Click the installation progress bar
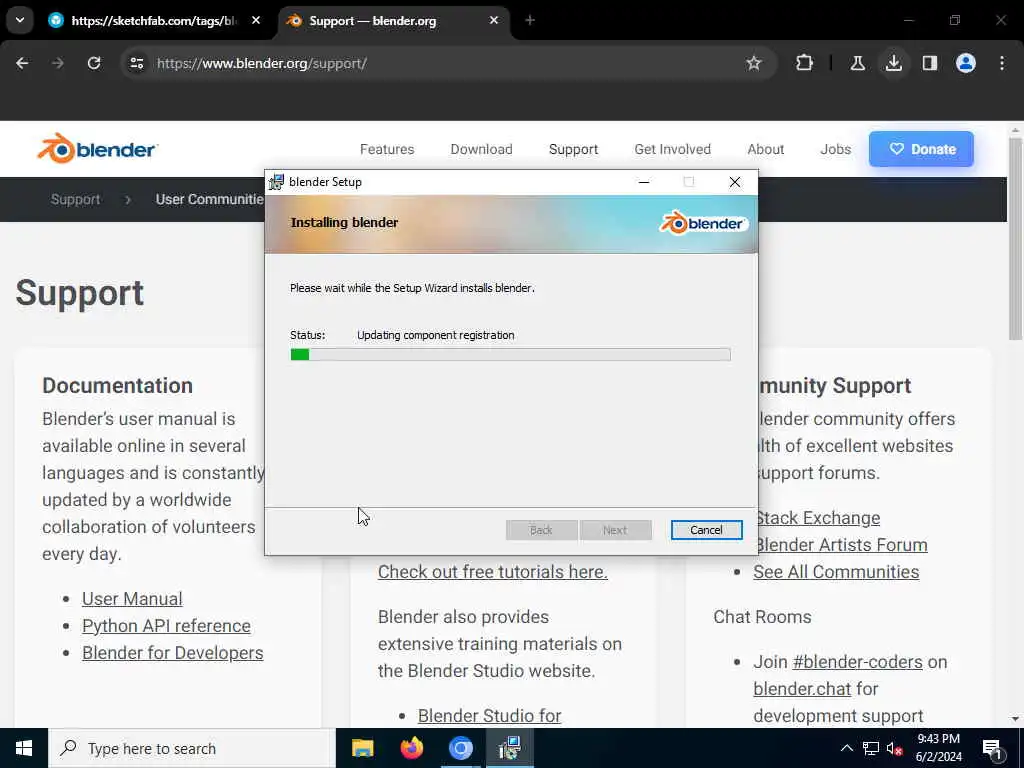Viewport: 1024px width, 768px height. click(x=510, y=354)
